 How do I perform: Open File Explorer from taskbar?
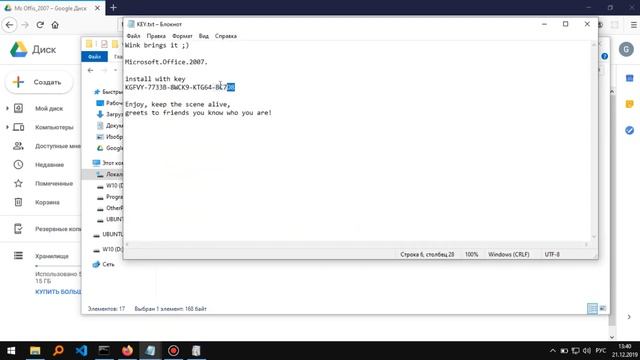click(35, 351)
